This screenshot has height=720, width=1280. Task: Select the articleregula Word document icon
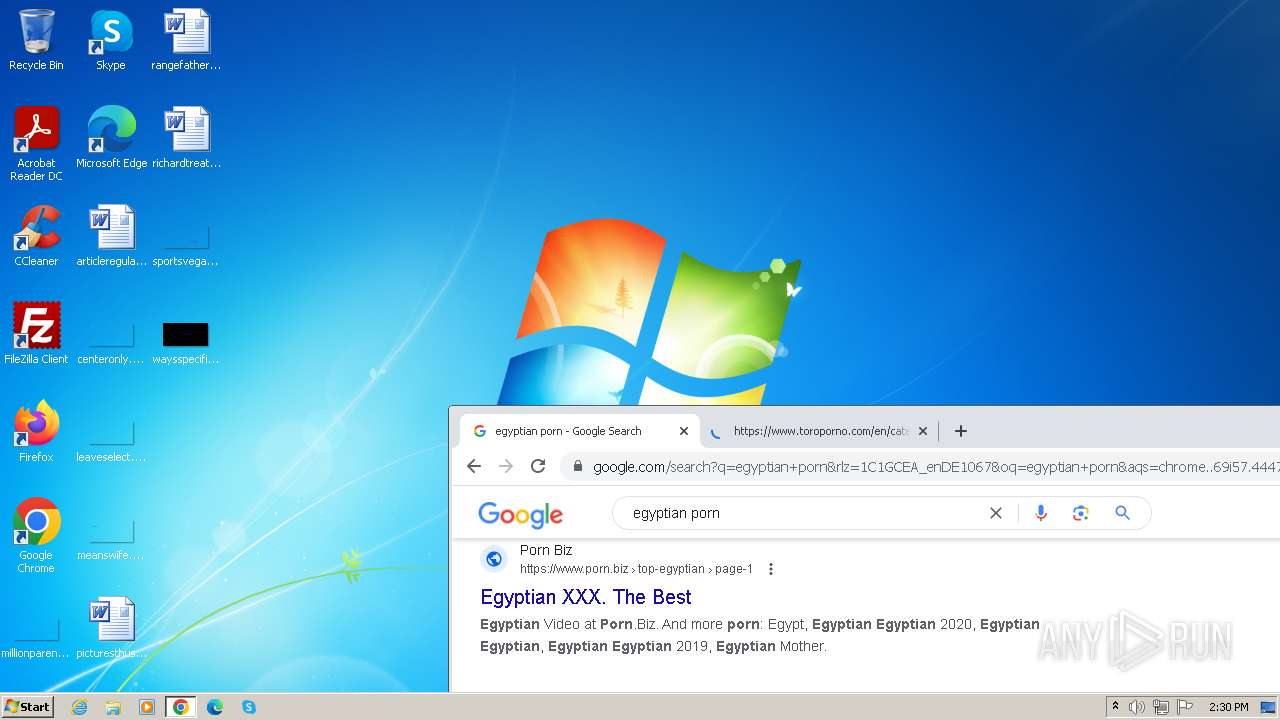(x=111, y=236)
